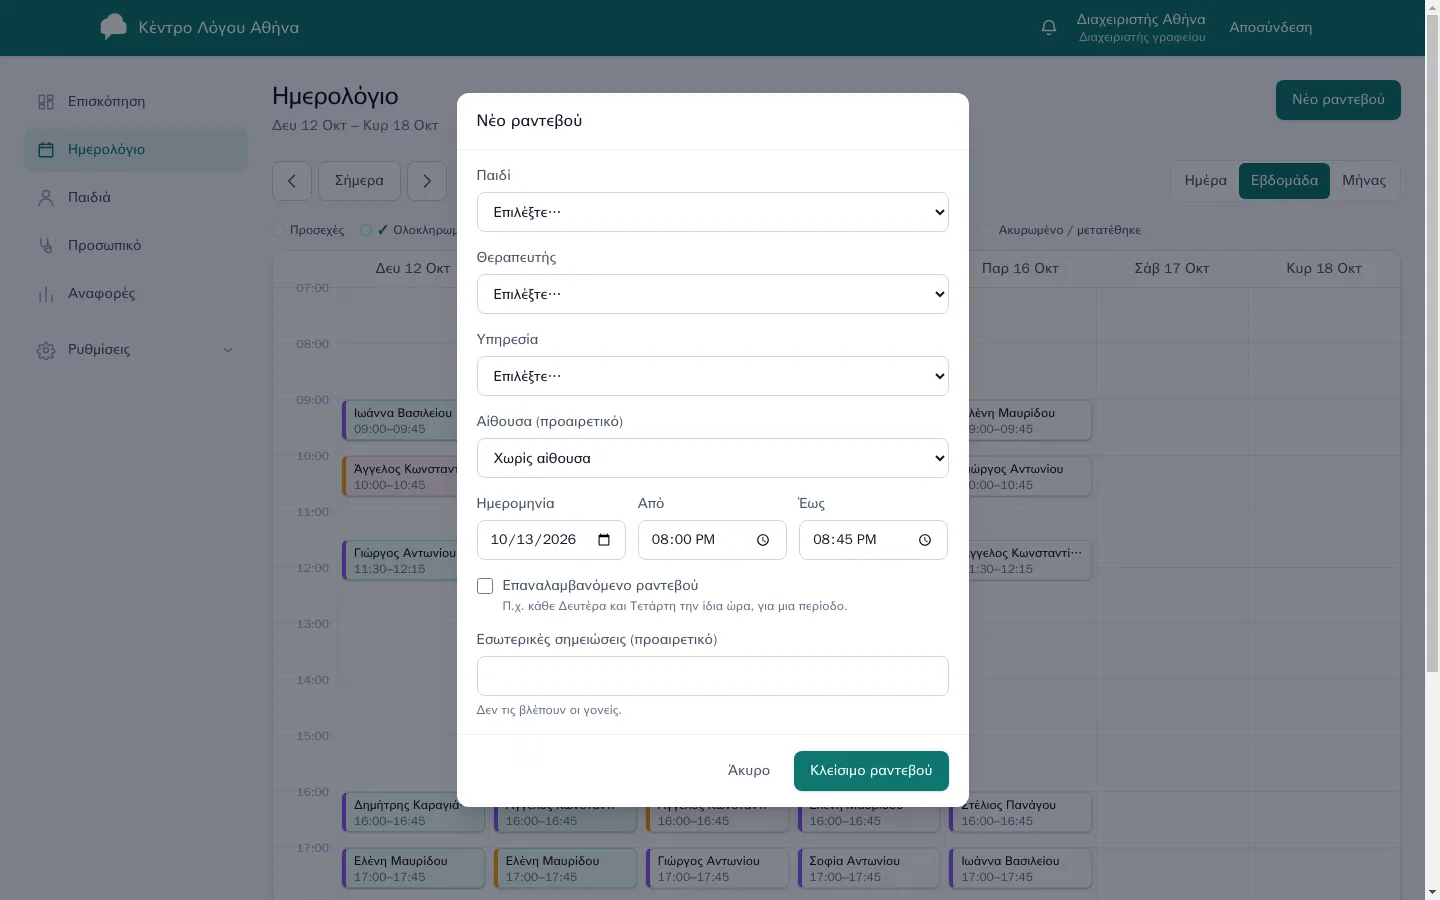Viewport: 1440px width, 900px height.
Task: Open the Παιδί dropdown
Action: tap(713, 212)
